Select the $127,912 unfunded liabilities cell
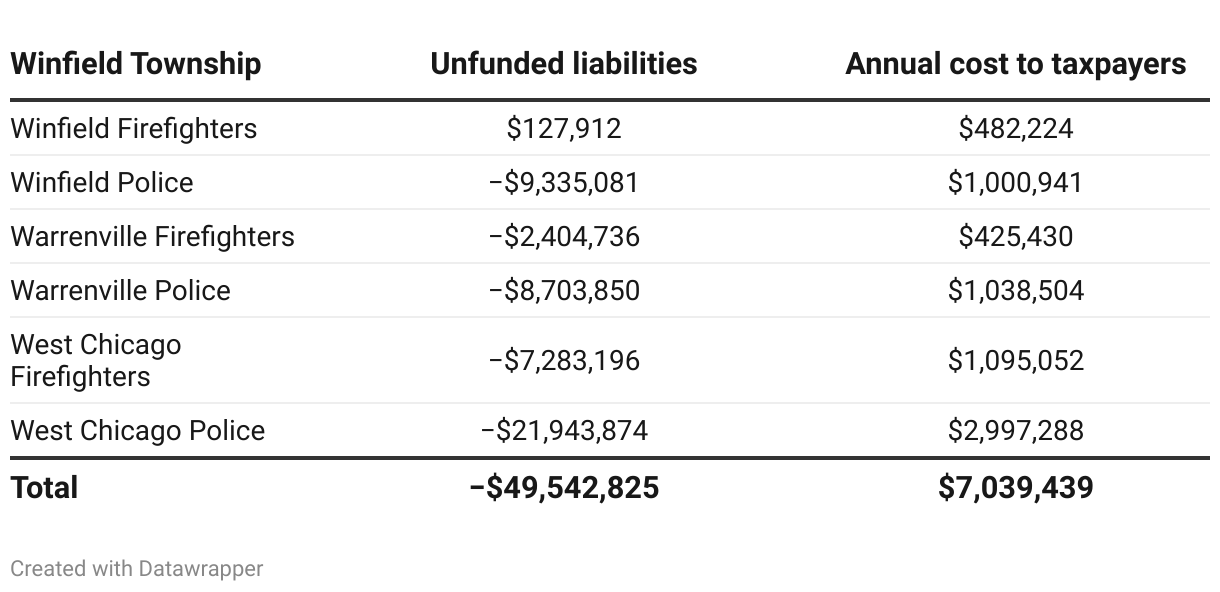1220x592 pixels. pos(564,129)
